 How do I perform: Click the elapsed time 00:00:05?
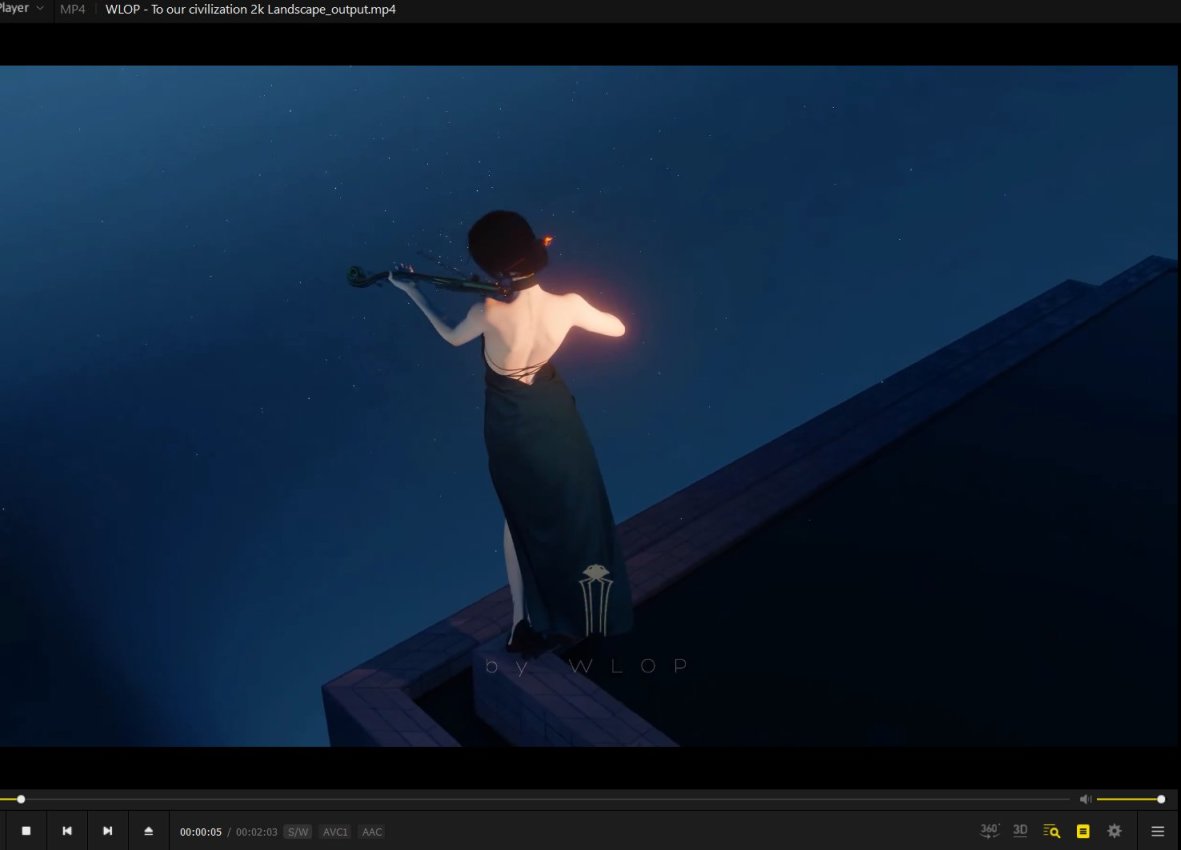[x=200, y=832]
